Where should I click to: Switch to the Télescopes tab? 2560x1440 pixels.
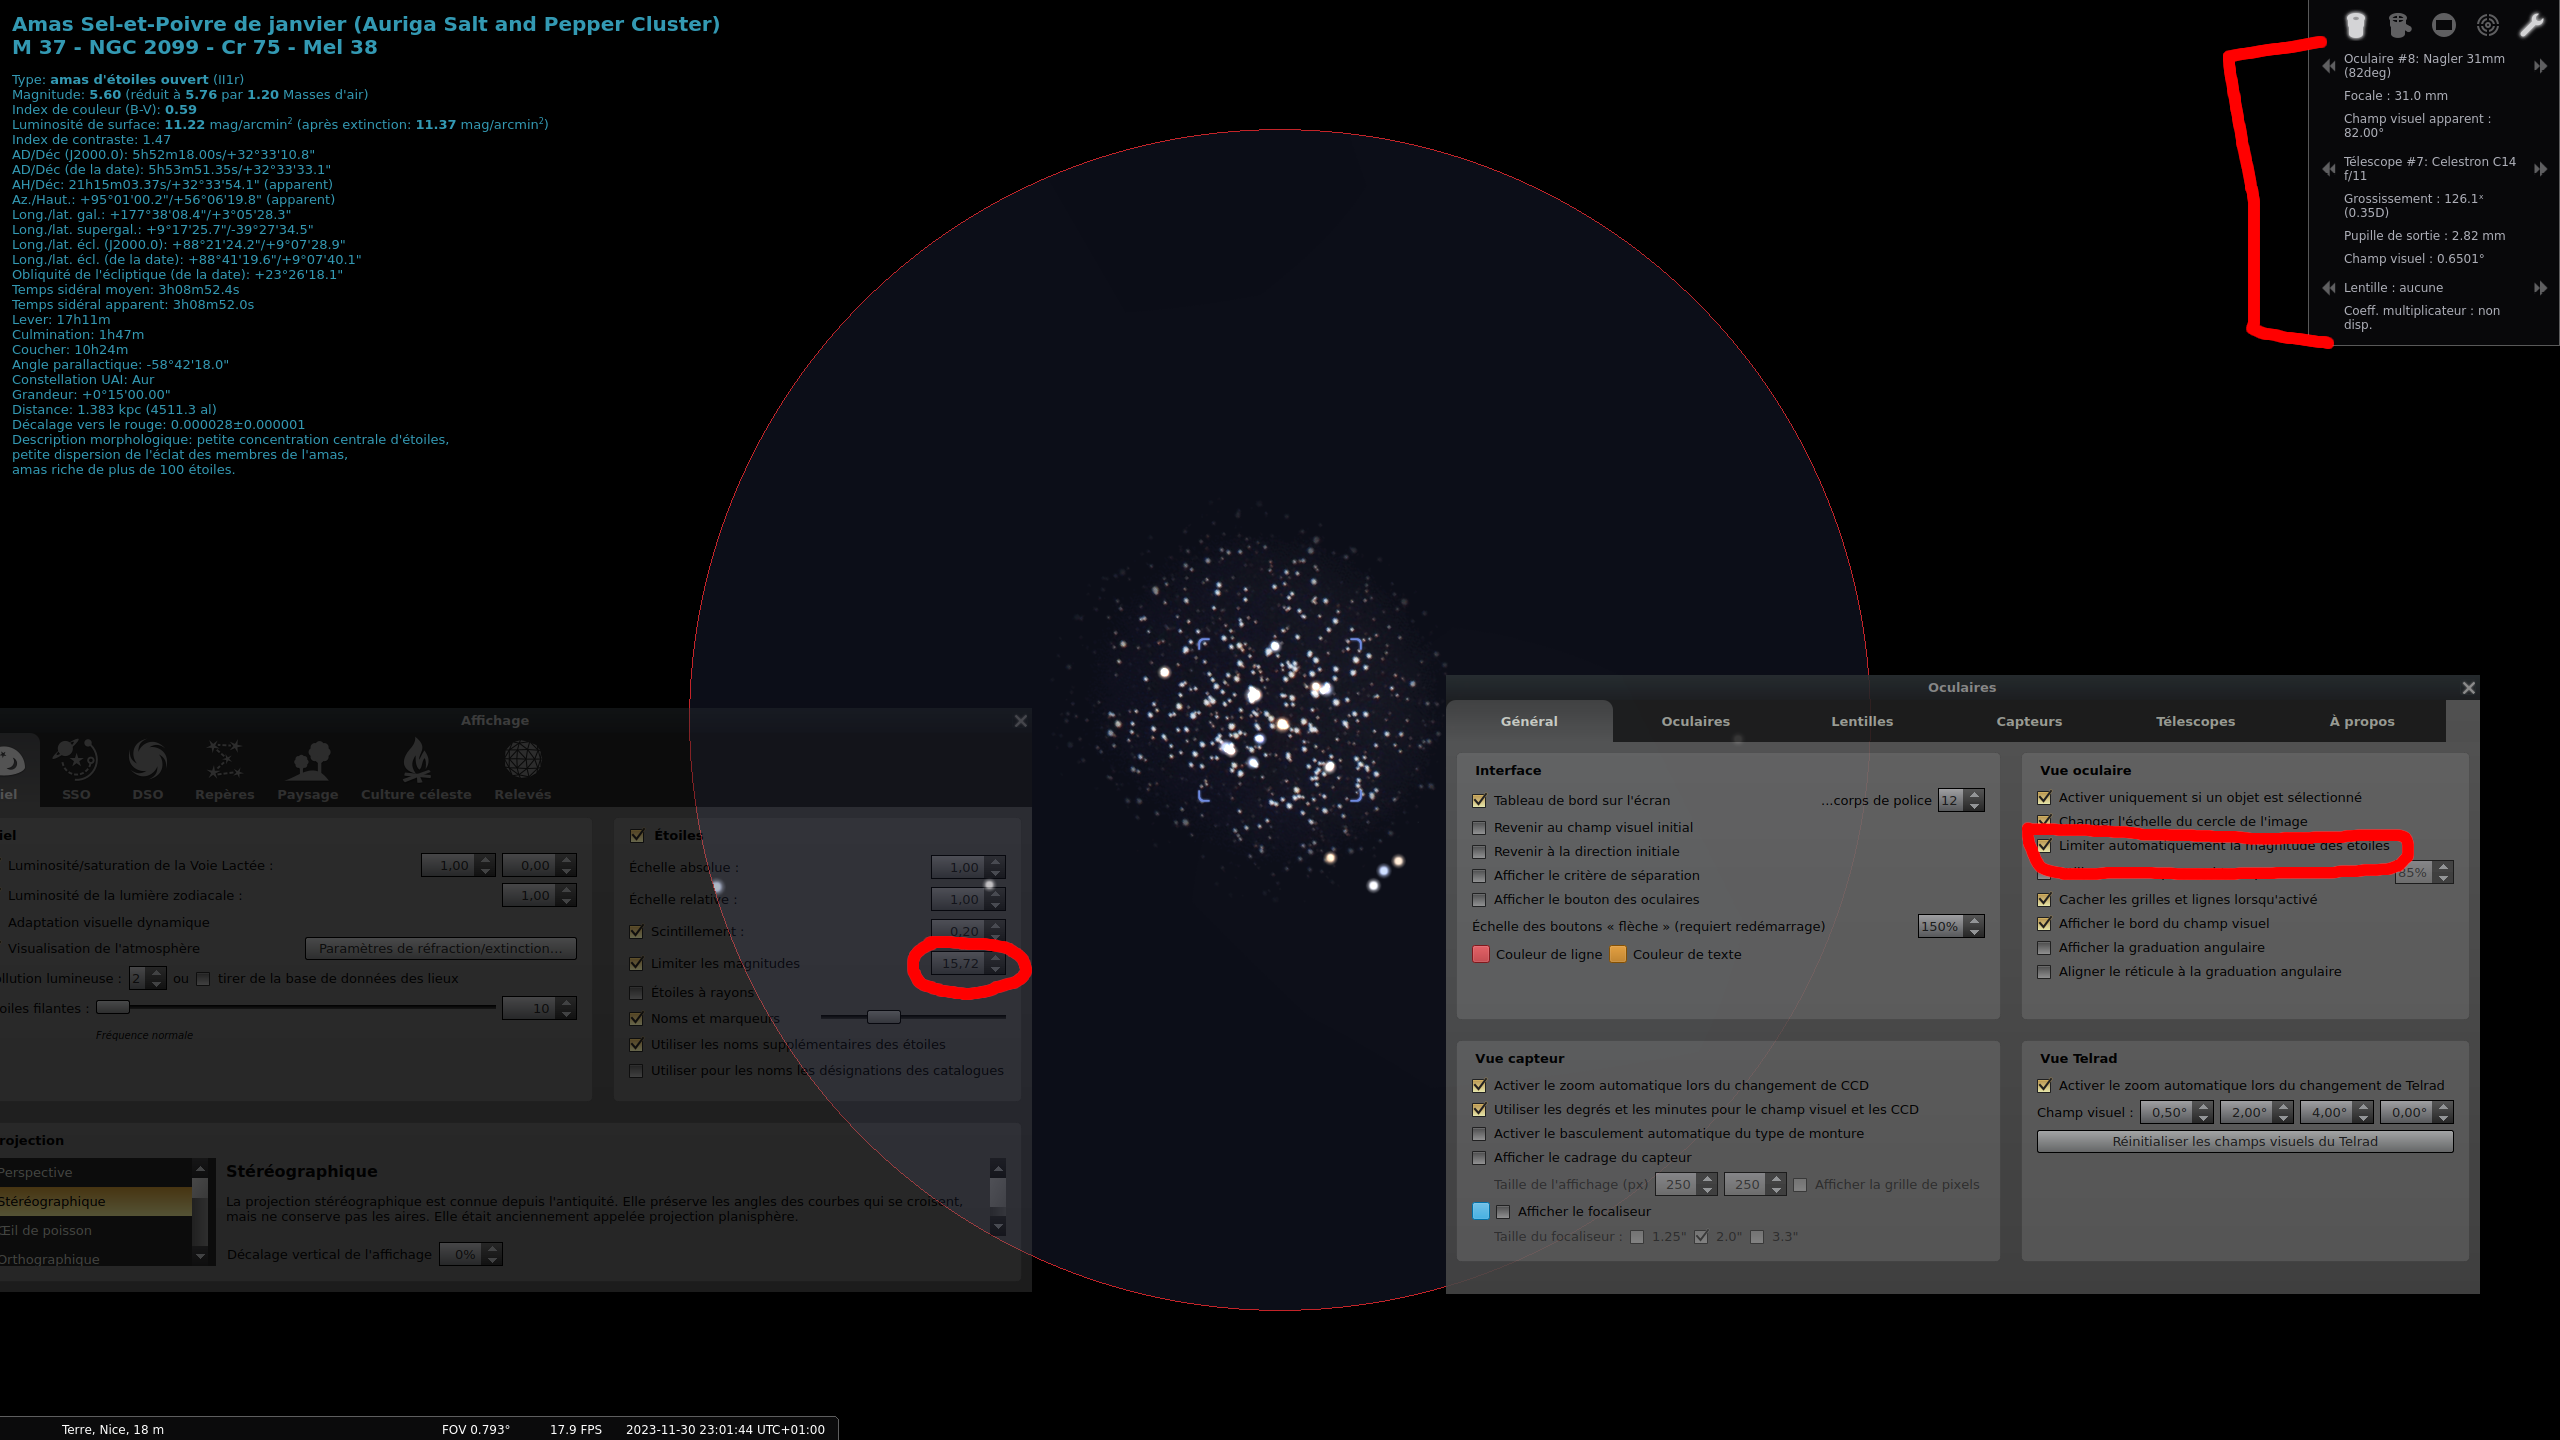pyautogui.click(x=2195, y=721)
